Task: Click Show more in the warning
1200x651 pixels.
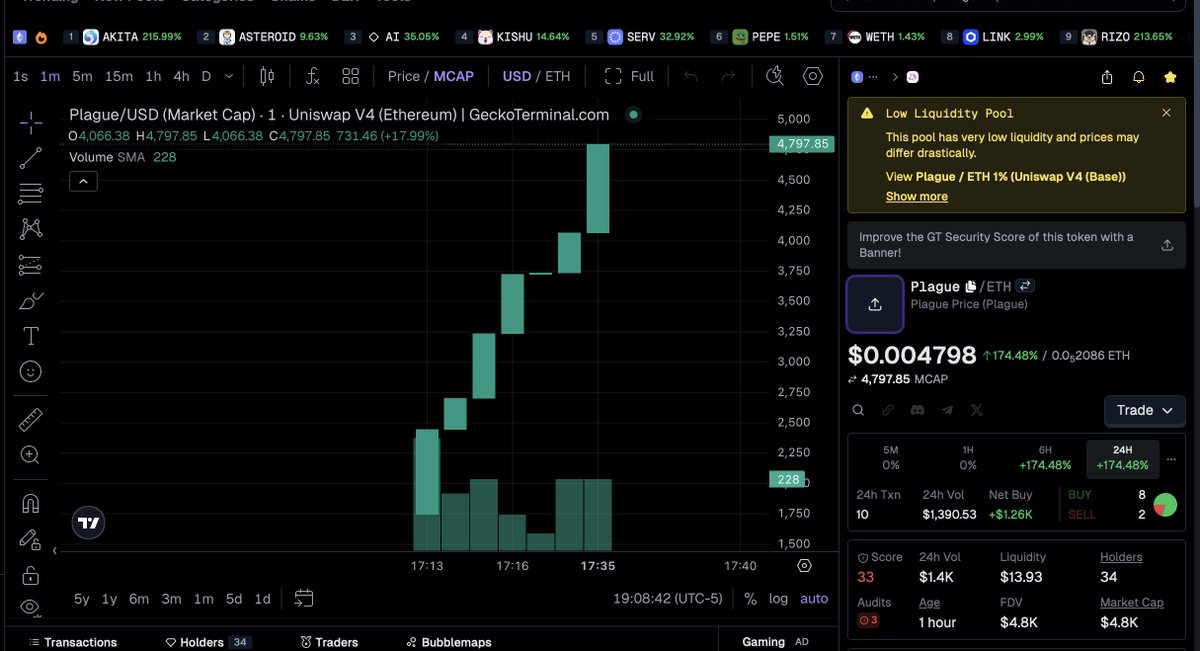Action: pos(917,197)
